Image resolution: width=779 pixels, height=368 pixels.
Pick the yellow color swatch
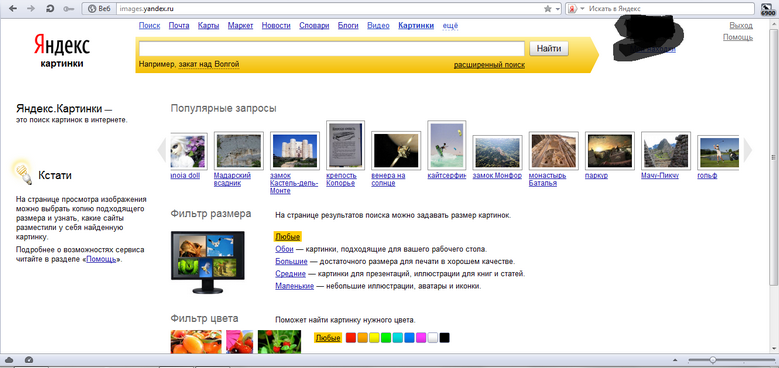(x=374, y=338)
